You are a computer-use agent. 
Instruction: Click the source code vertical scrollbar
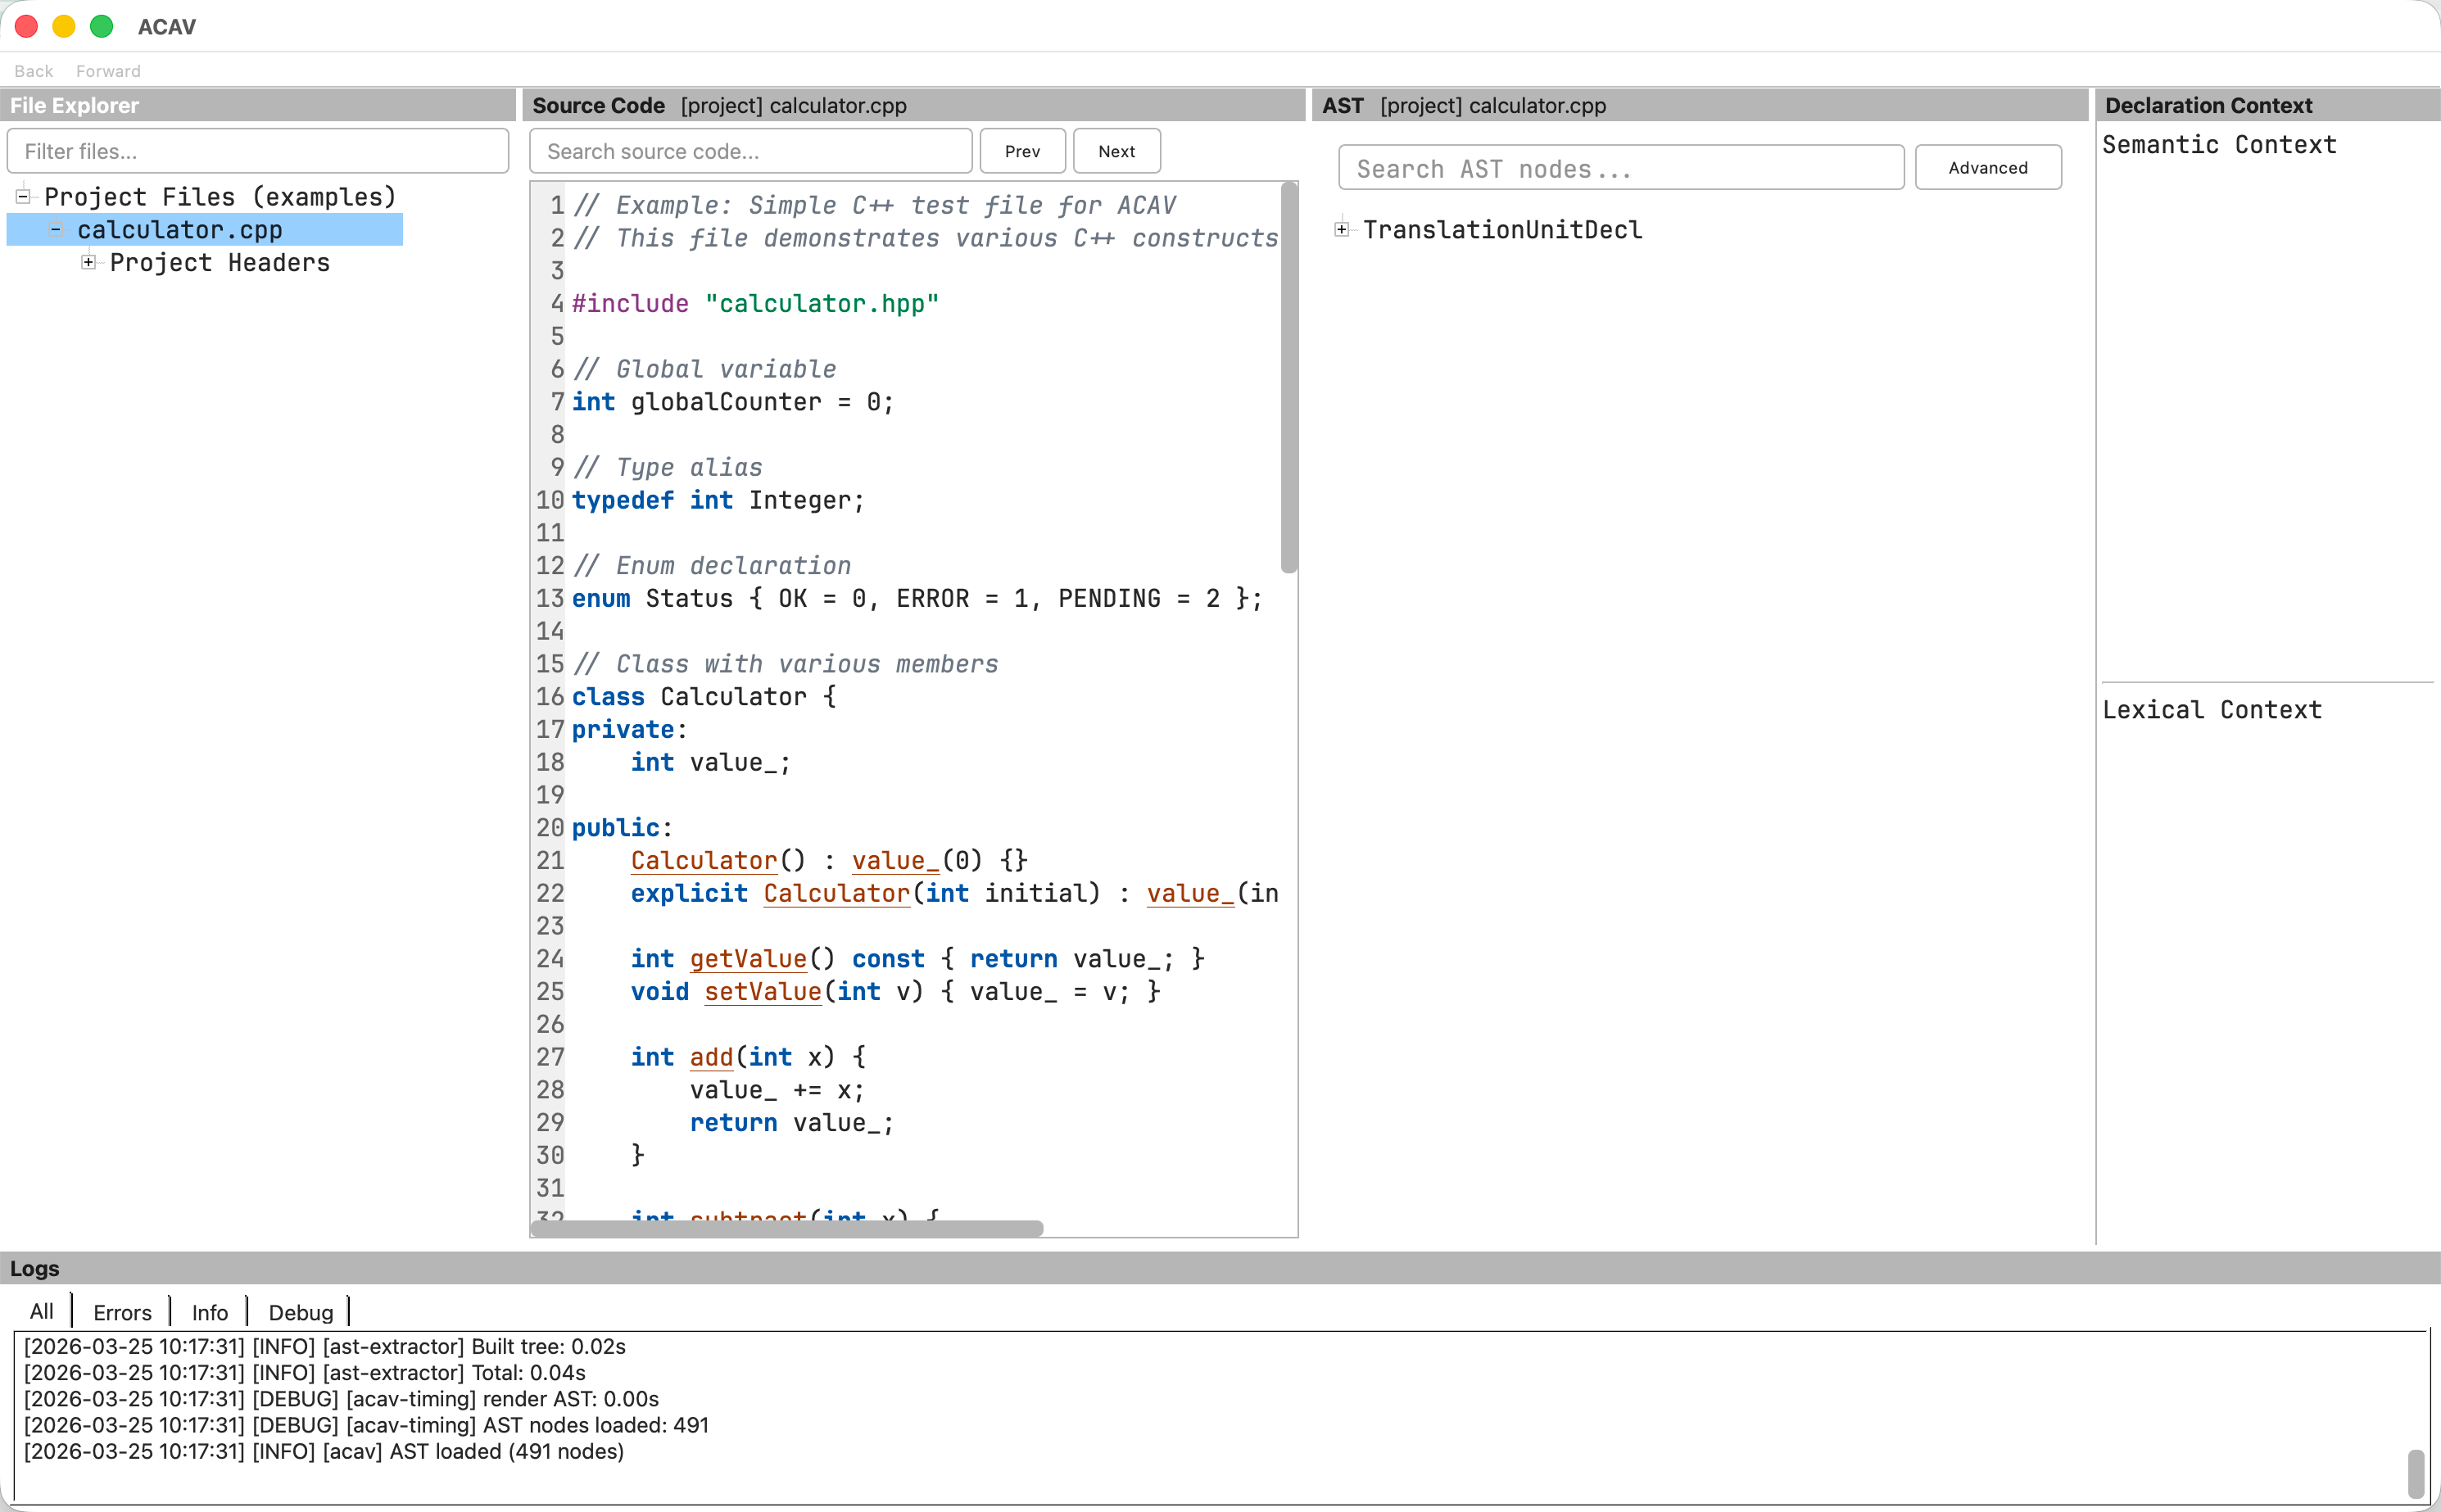point(1288,380)
